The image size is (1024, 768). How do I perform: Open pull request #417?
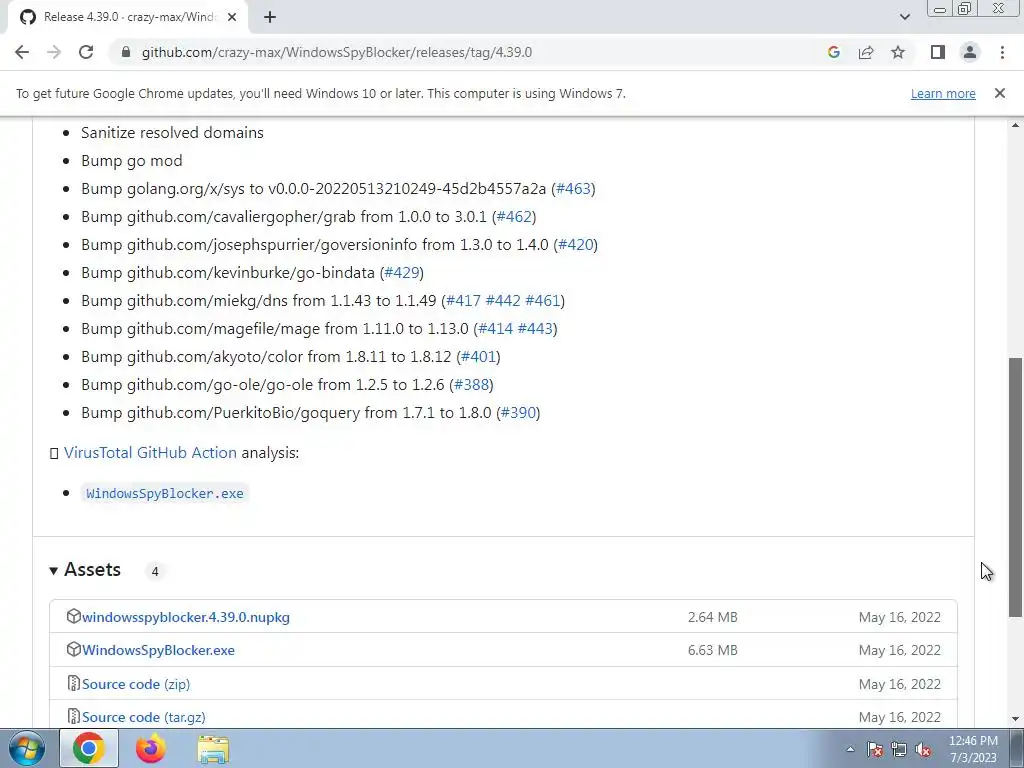tap(463, 301)
